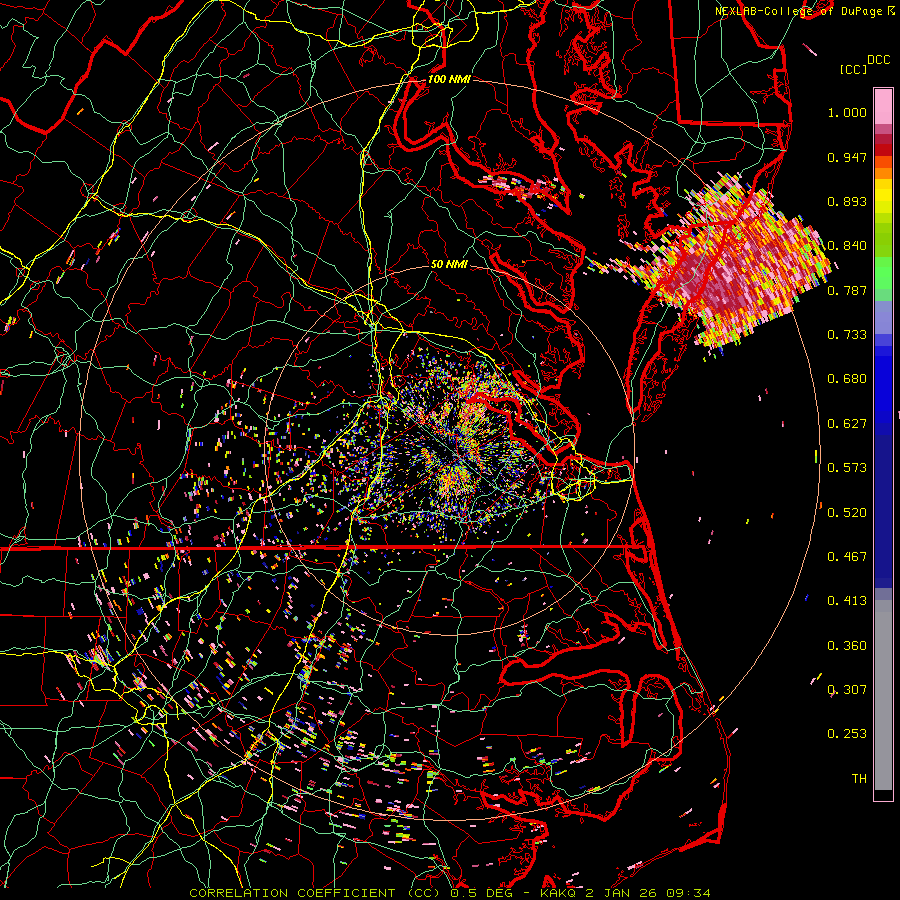Click the pink top segment of color bar
This screenshot has width=900, height=900.
pyautogui.click(x=883, y=106)
